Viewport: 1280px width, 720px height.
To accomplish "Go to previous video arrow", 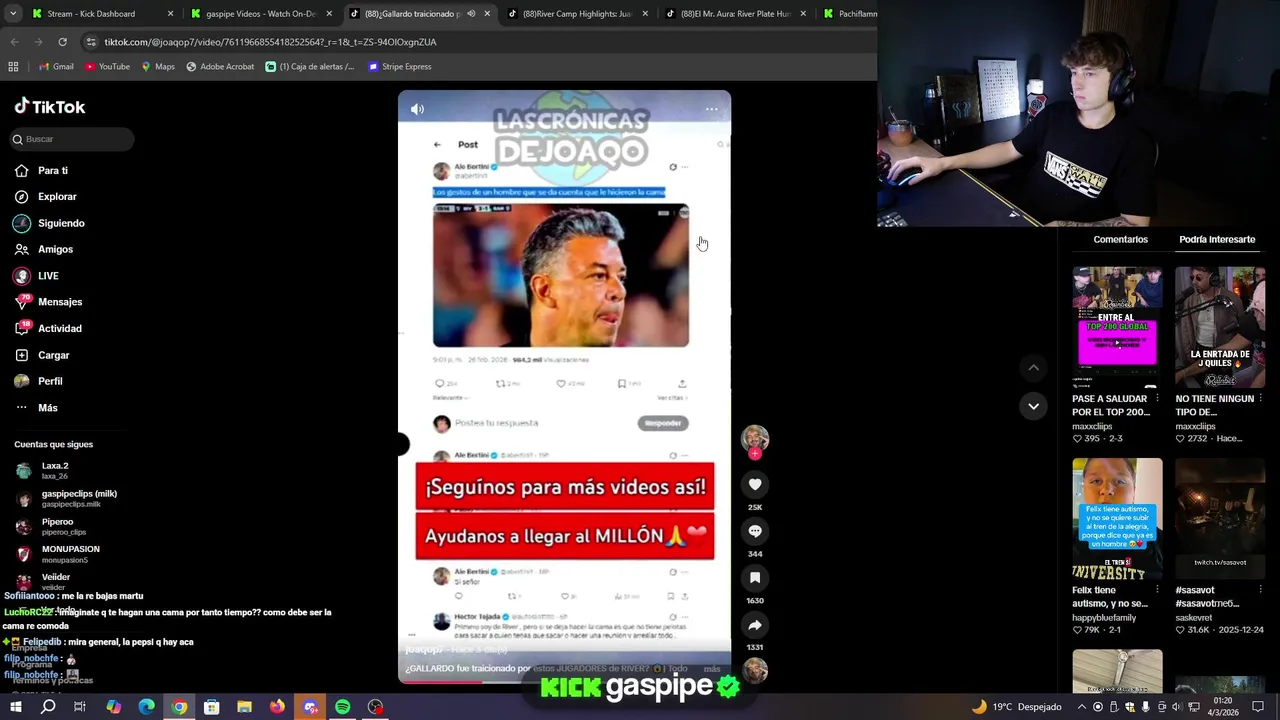I will point(1033,368).
